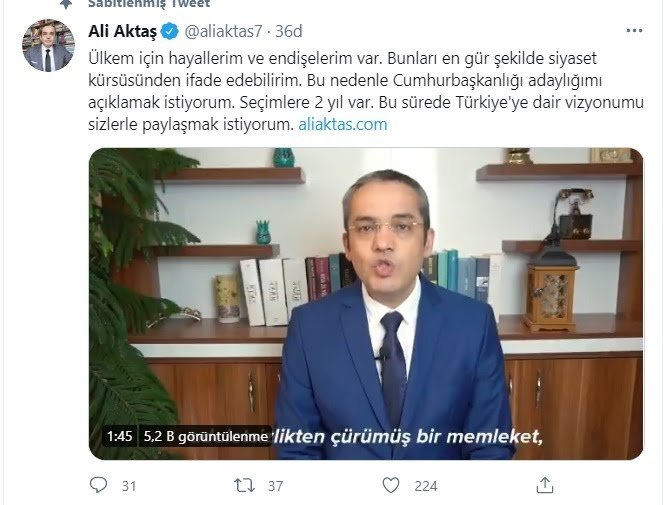Open the share tweet icon

click(x=545, y=485)
